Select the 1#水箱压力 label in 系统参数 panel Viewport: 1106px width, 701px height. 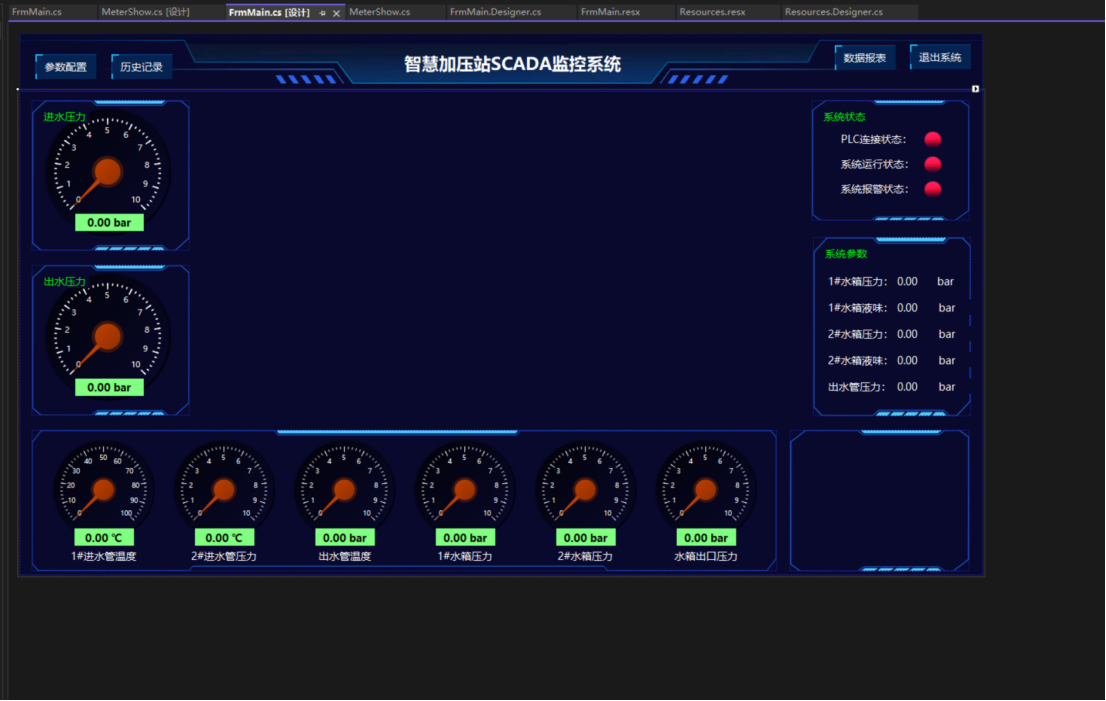tap(858, 281)
